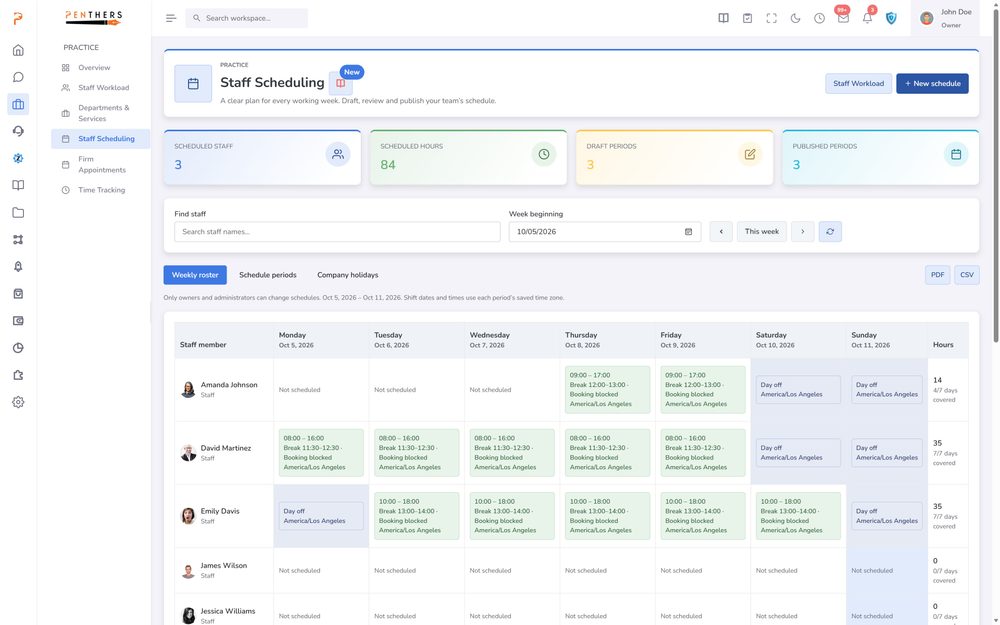Open the pie chart reports icon in left rail
This screenshot has height=625, width=1000.
[18, 348]
